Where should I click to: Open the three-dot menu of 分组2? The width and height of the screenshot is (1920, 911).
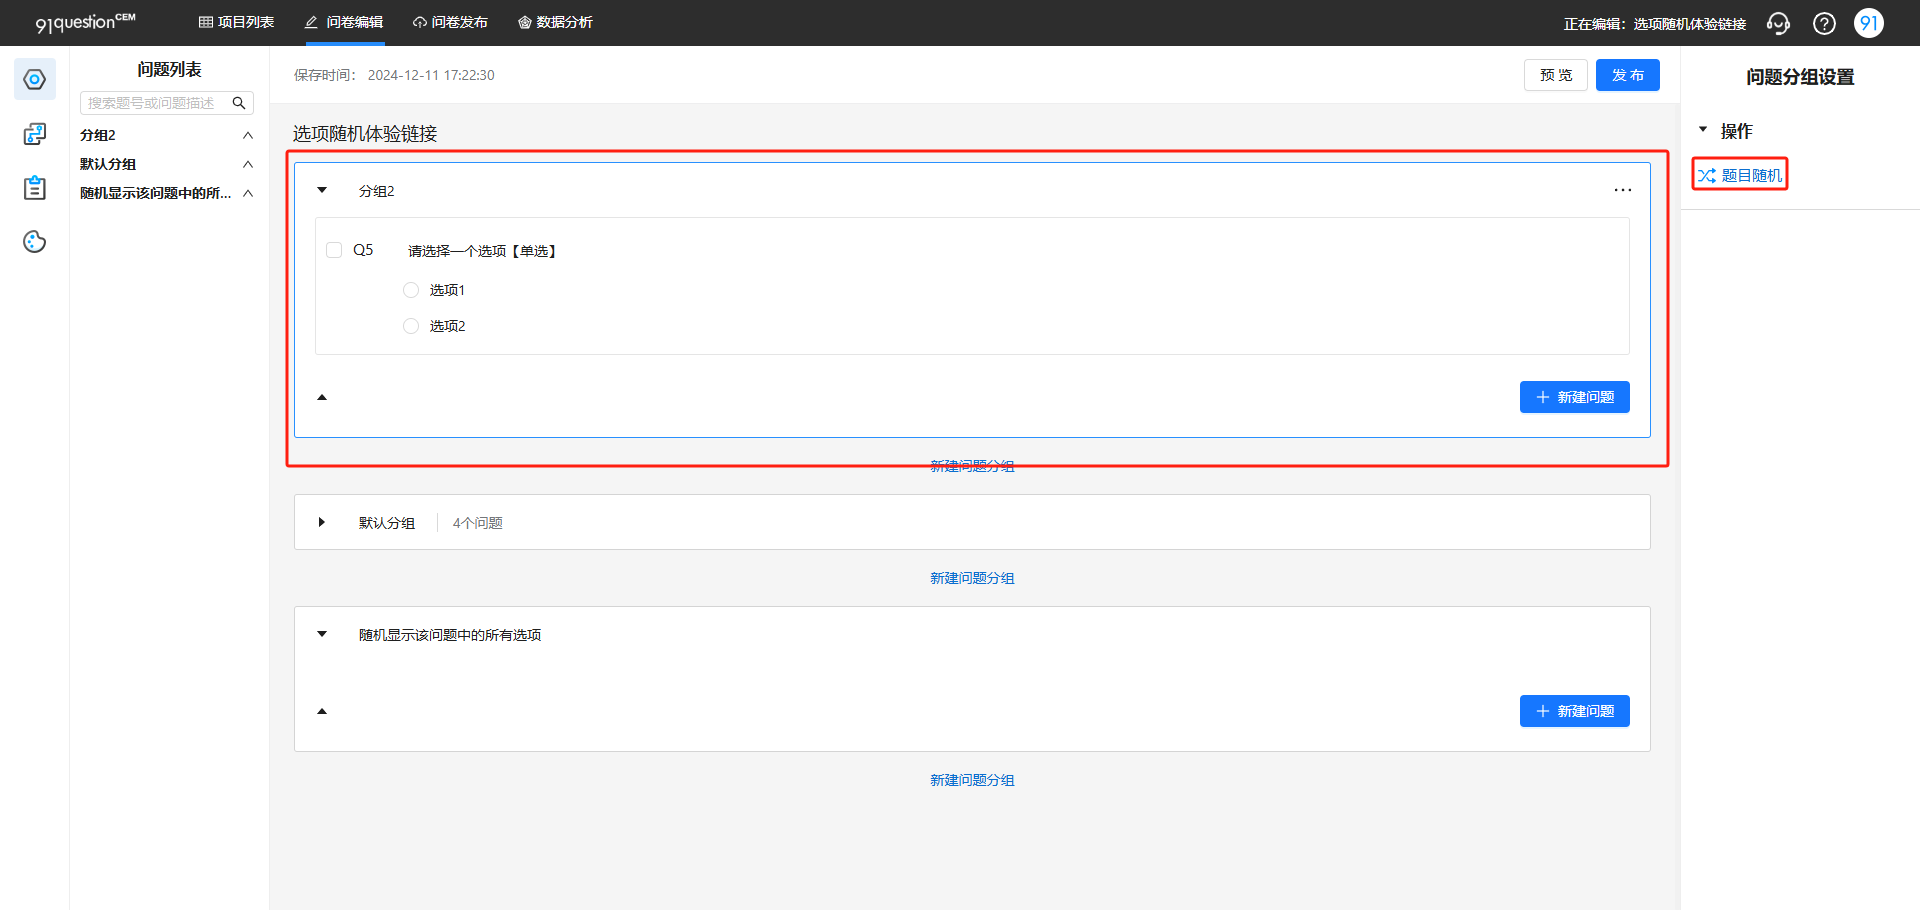(x=1622, y=190)
